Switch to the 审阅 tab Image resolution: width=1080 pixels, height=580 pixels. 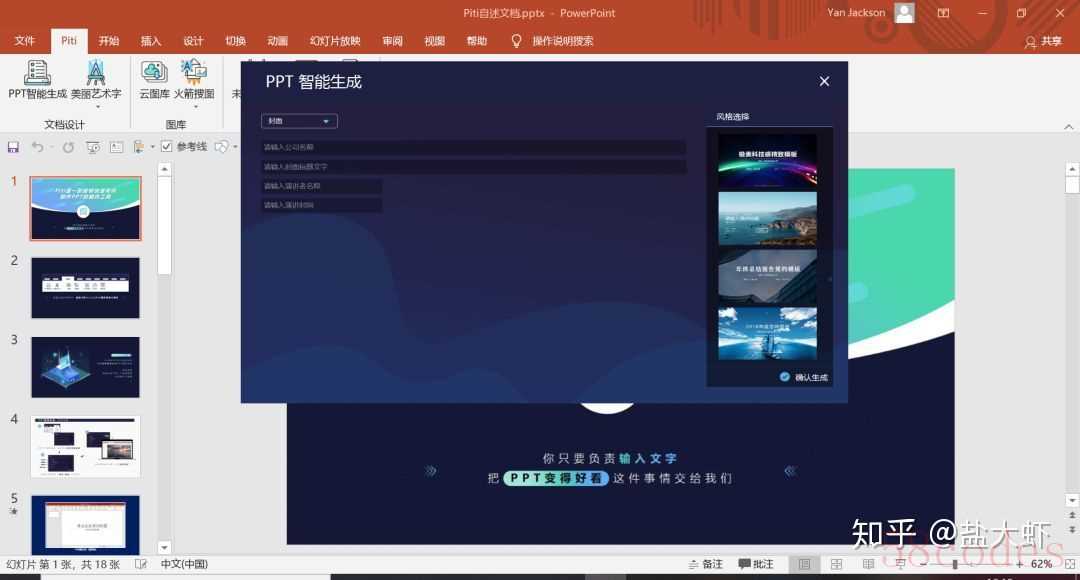click(x=393, y=41)
